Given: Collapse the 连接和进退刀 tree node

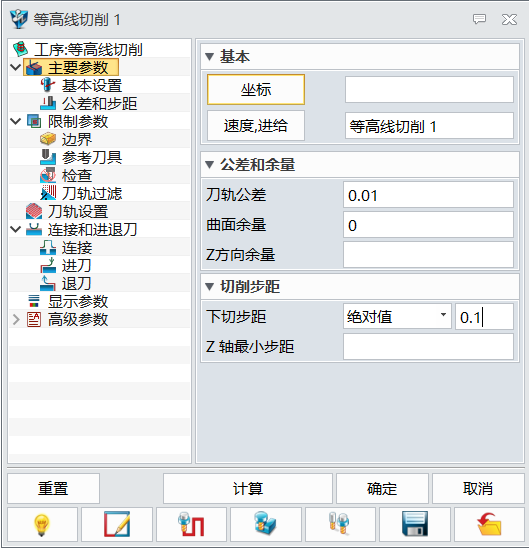Looking at the screenshot, I should tap(16, 229).
